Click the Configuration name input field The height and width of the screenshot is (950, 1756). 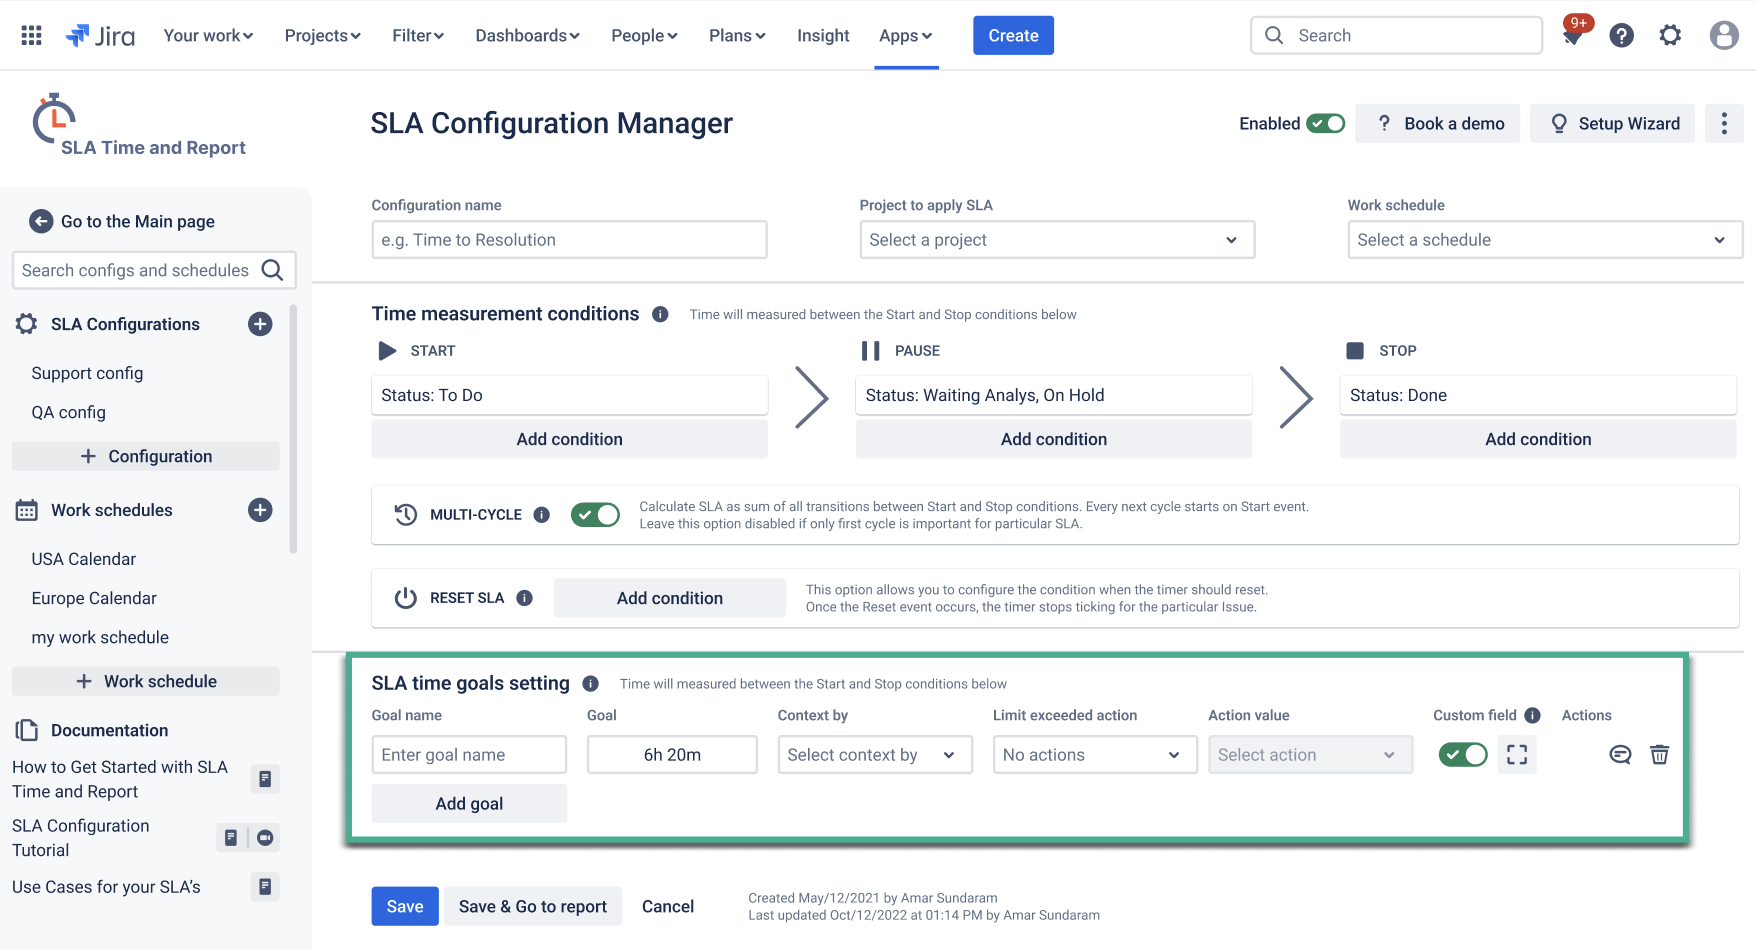[569, 240]
